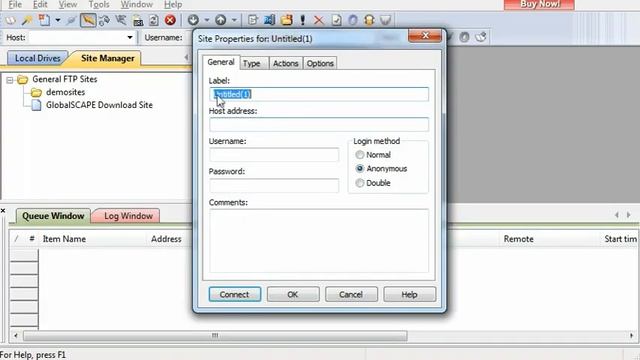This screenshot has height=360, width=640.
Task: Click the Username field in Site Properties
Action: tap(274, 155)
